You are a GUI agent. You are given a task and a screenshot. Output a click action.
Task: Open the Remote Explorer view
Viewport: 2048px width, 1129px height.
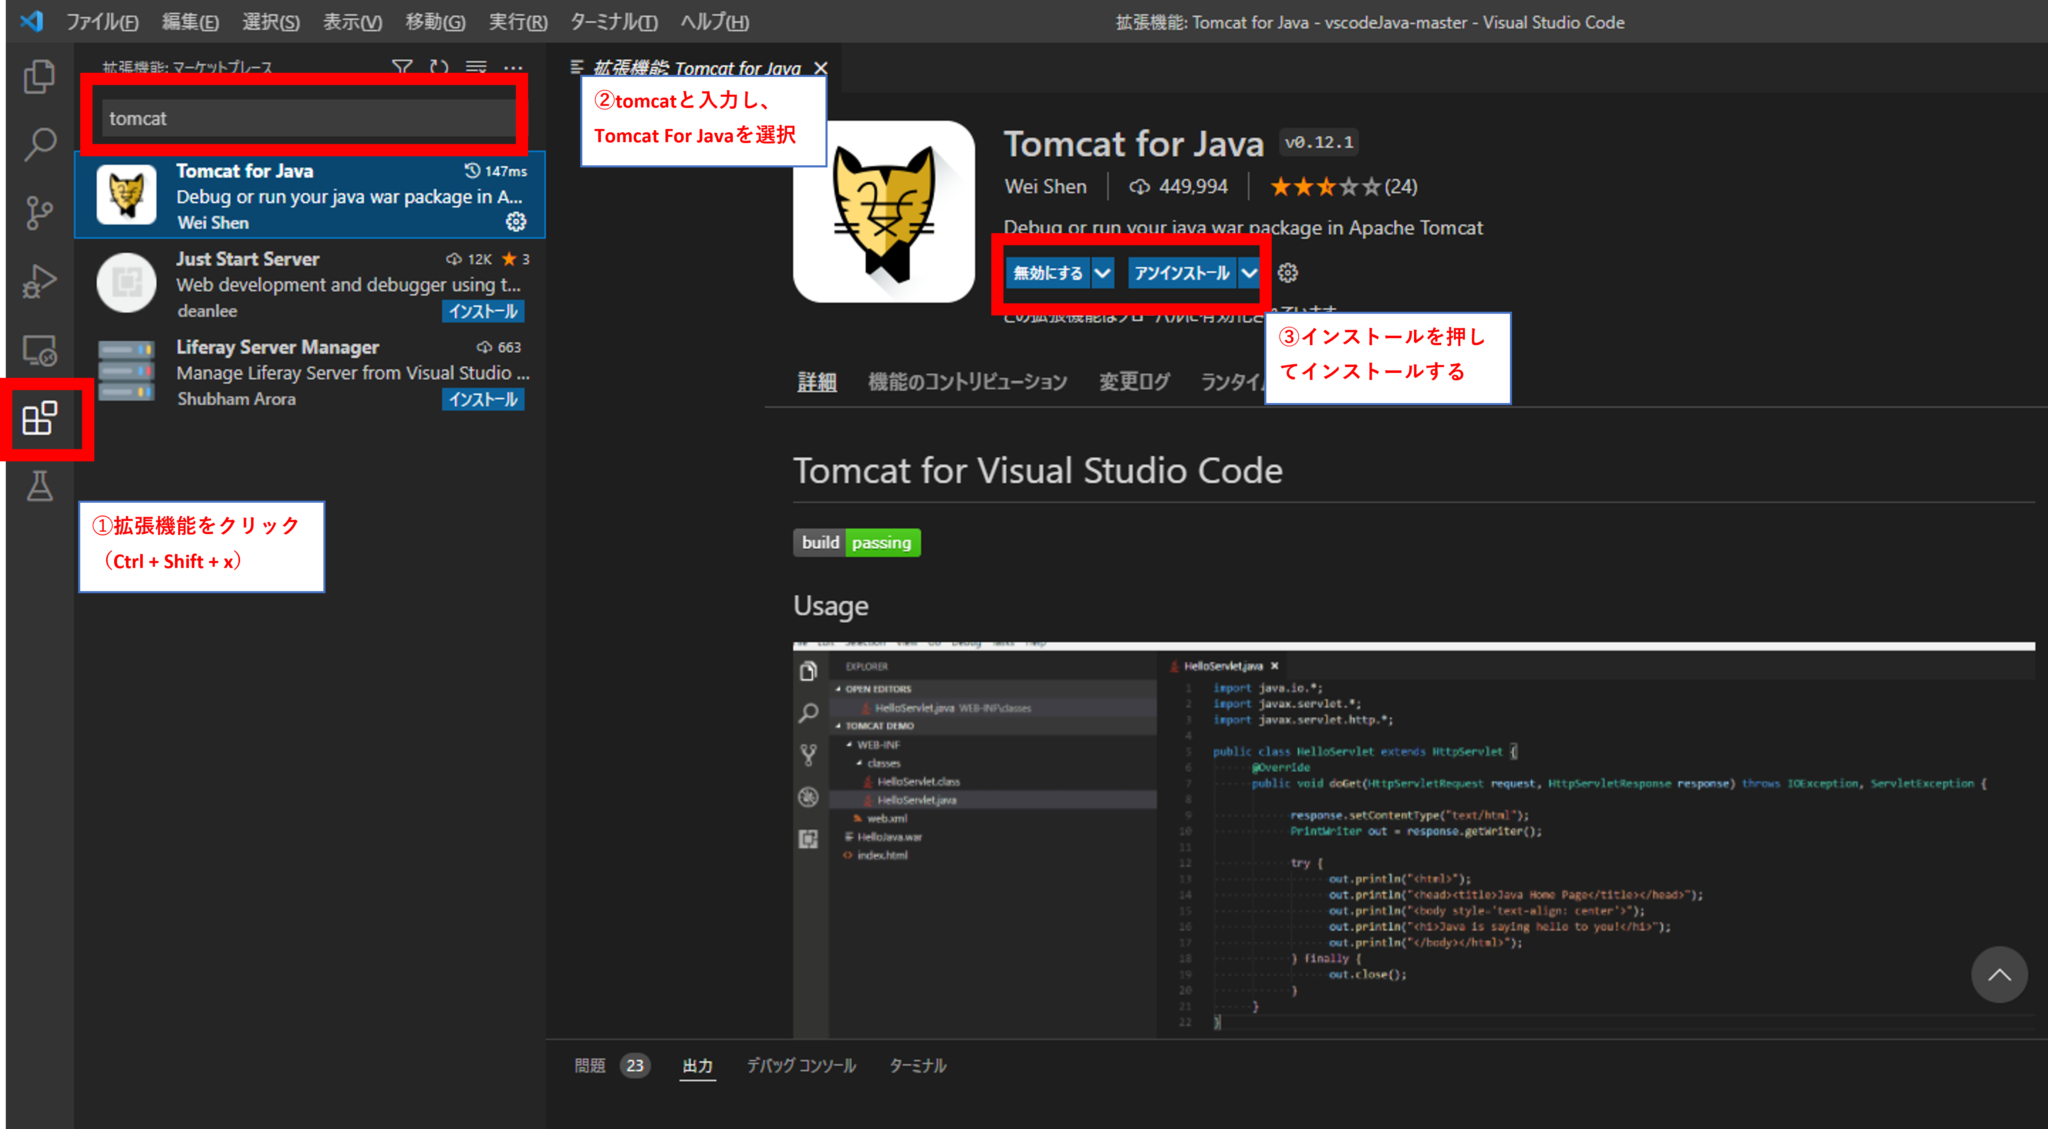coord(39,350)
